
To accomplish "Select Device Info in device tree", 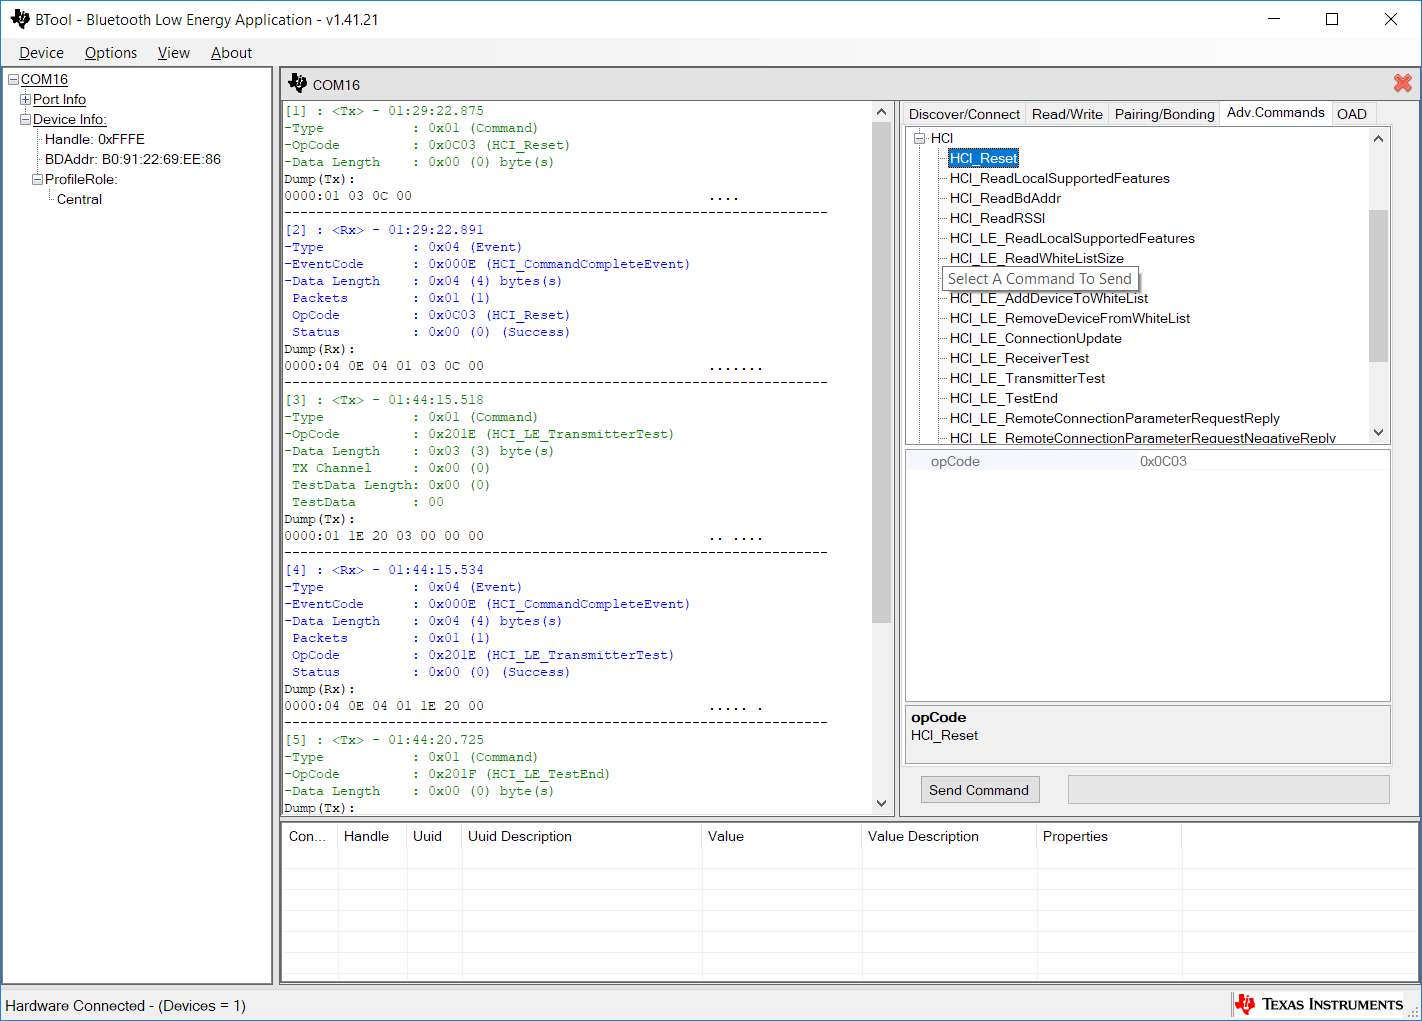I will [x=69, y=119].
